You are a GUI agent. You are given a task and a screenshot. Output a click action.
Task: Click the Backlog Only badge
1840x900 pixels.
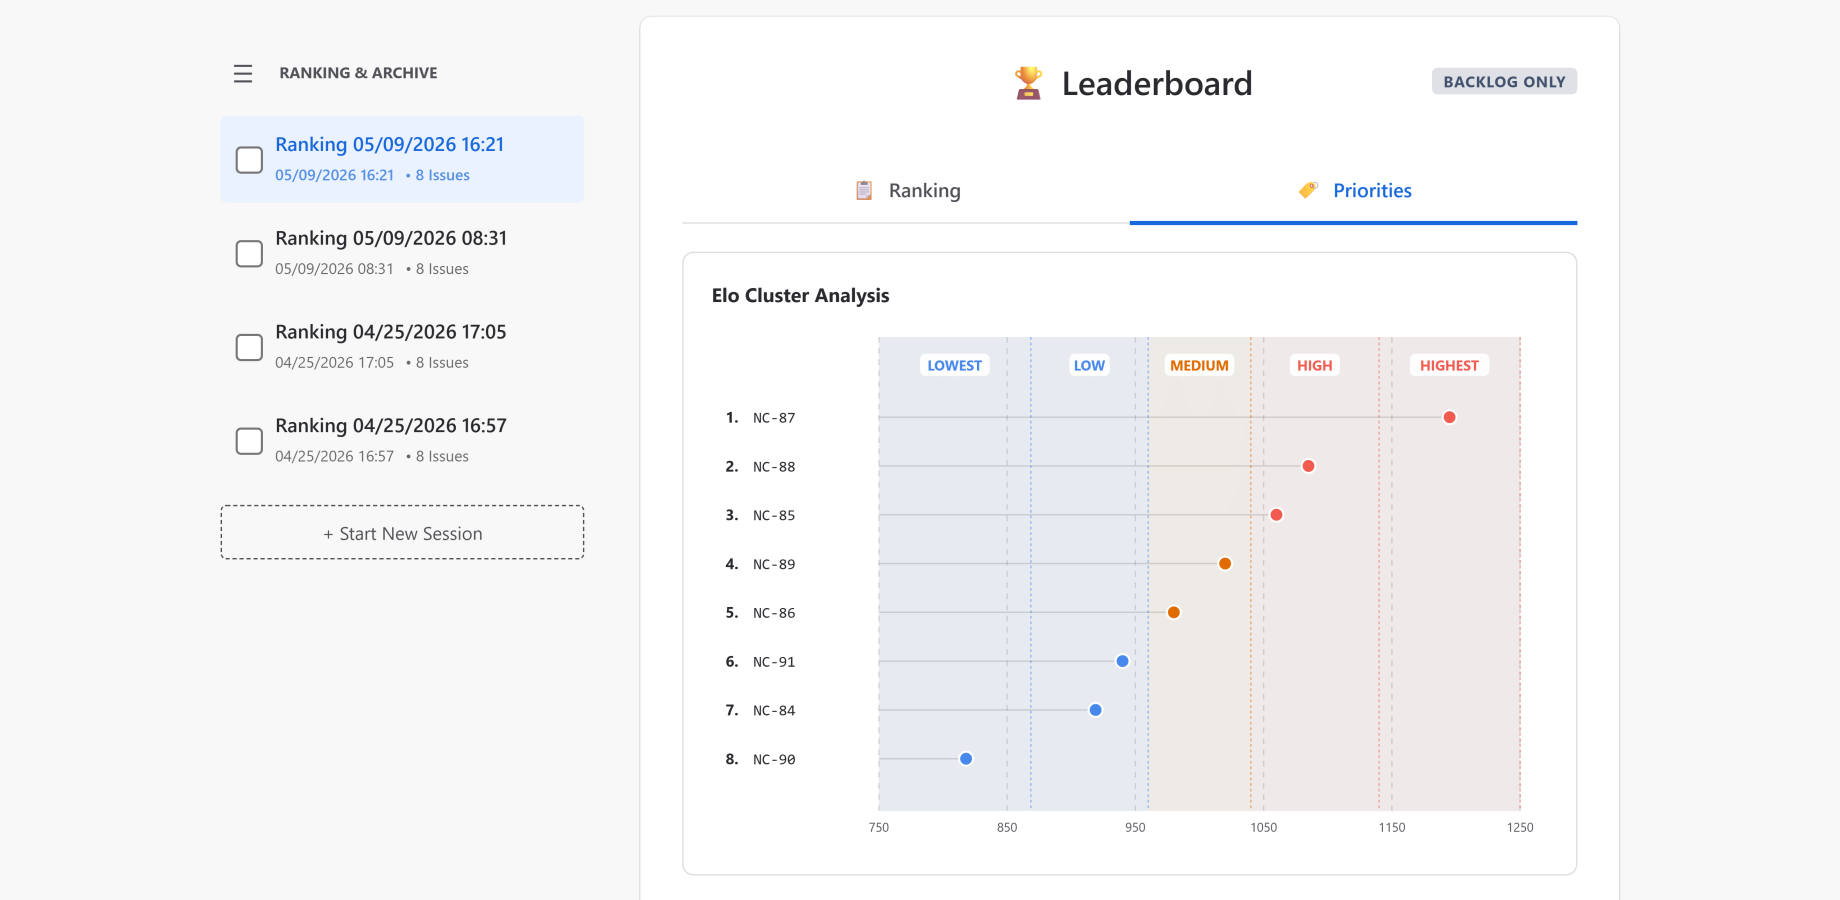[1504, 82]
